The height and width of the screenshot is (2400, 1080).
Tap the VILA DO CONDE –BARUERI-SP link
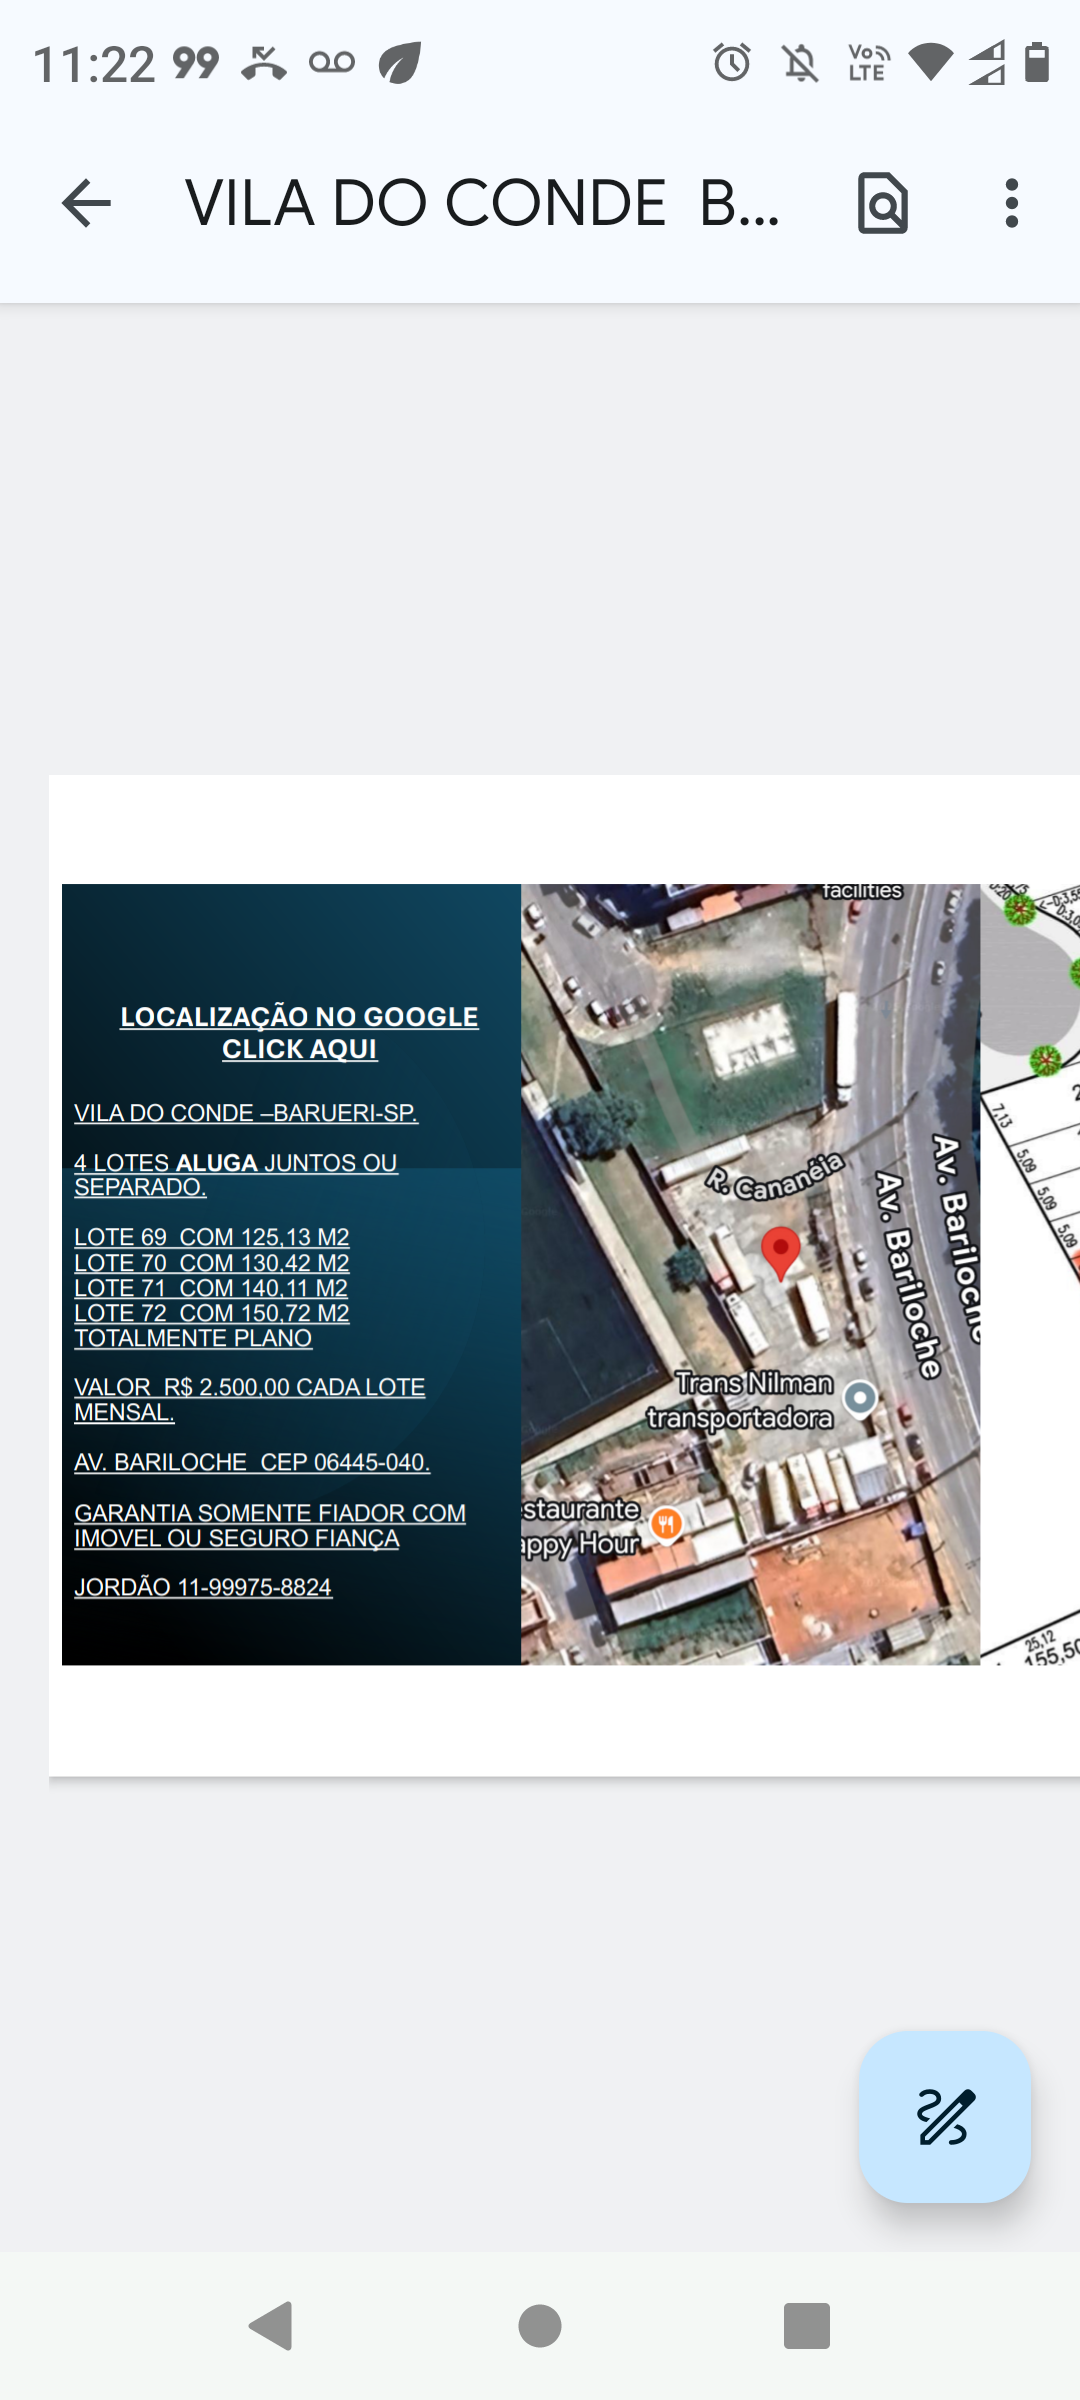click(246, 1113)
